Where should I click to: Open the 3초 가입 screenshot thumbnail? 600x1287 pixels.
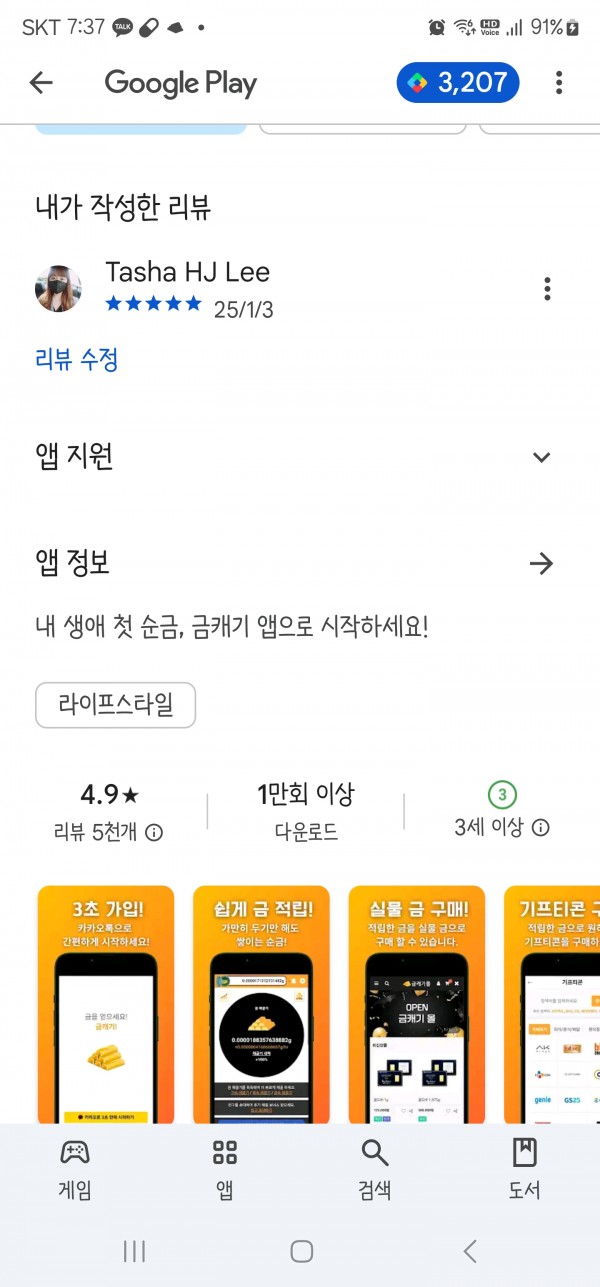(106, 1004)
